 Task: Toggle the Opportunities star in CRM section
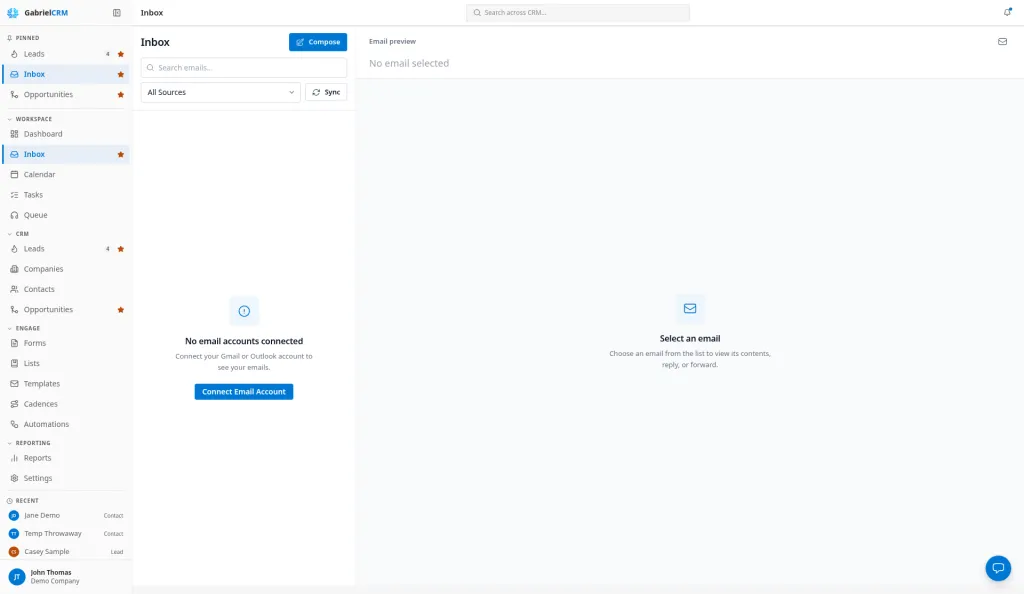[121, 310]
